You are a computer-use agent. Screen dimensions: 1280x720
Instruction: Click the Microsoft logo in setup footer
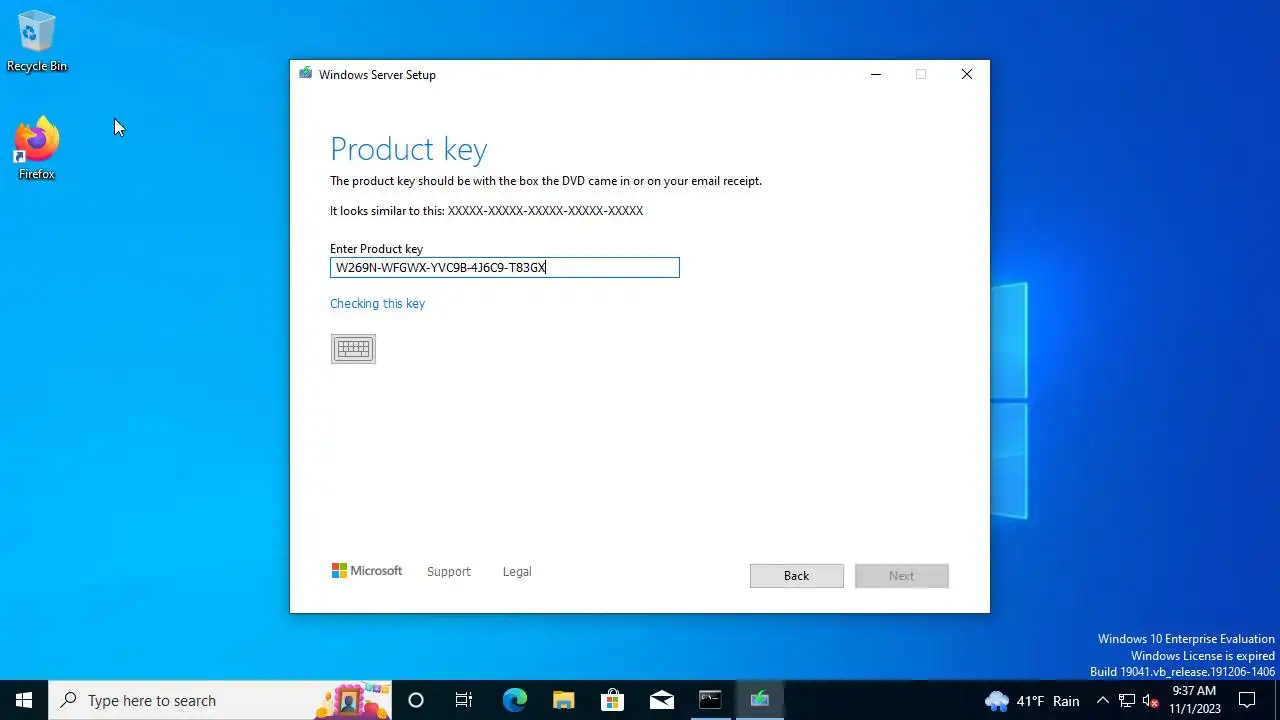click(367, 571)
